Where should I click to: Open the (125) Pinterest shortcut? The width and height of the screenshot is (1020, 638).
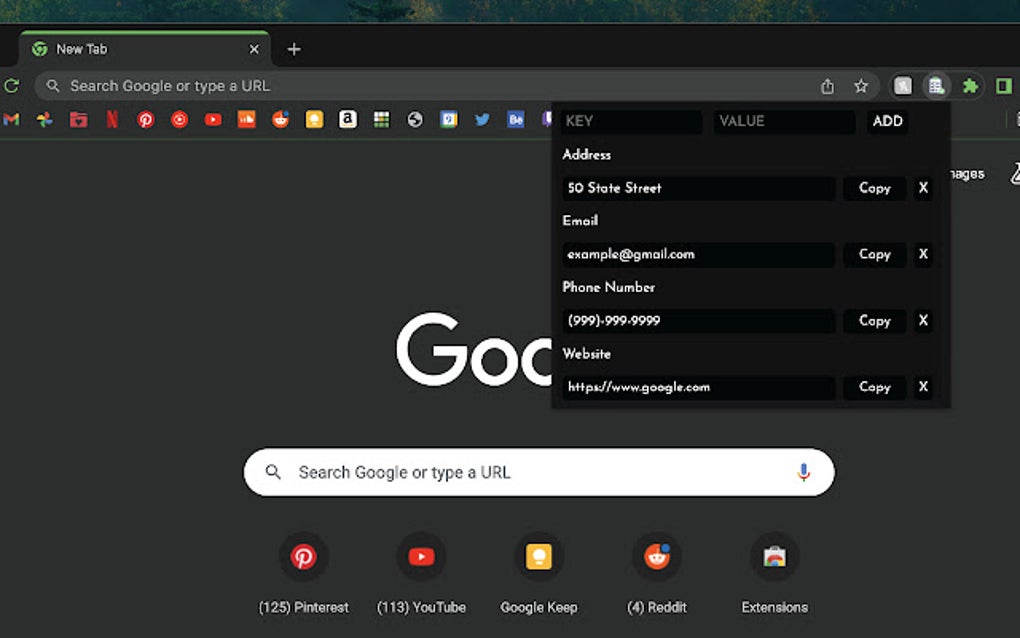pyautogui.click(x=303, y=574)
